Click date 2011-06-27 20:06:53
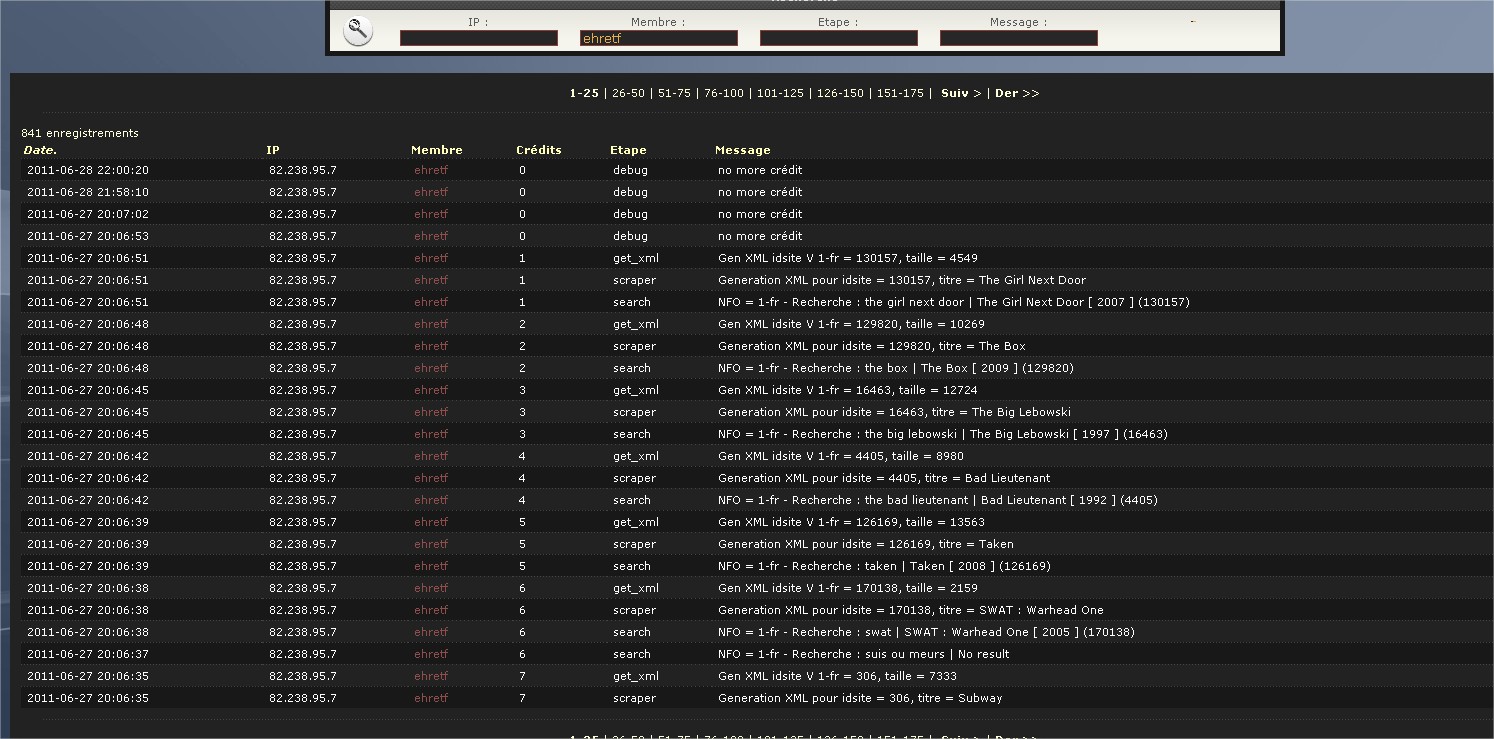Viewport: 1494px width, 739px height. (x=88, y=236)
